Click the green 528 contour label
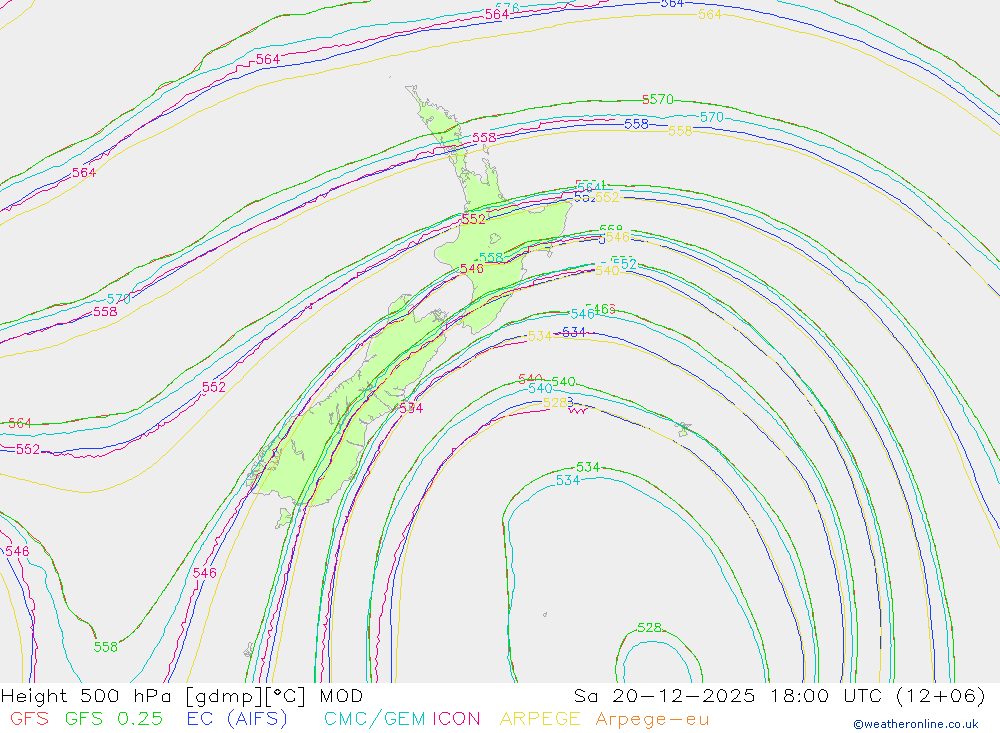The width and height of the screenshot is (1000, 733). coord(649,628)
